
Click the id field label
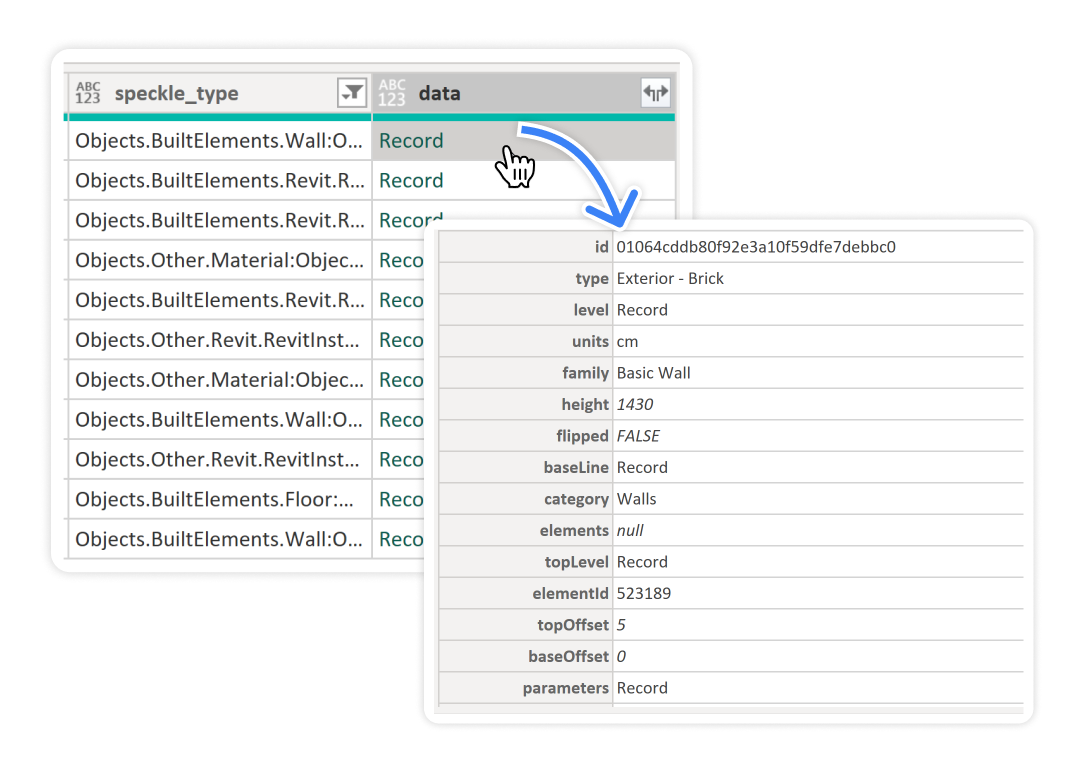[x=602, y=247]
